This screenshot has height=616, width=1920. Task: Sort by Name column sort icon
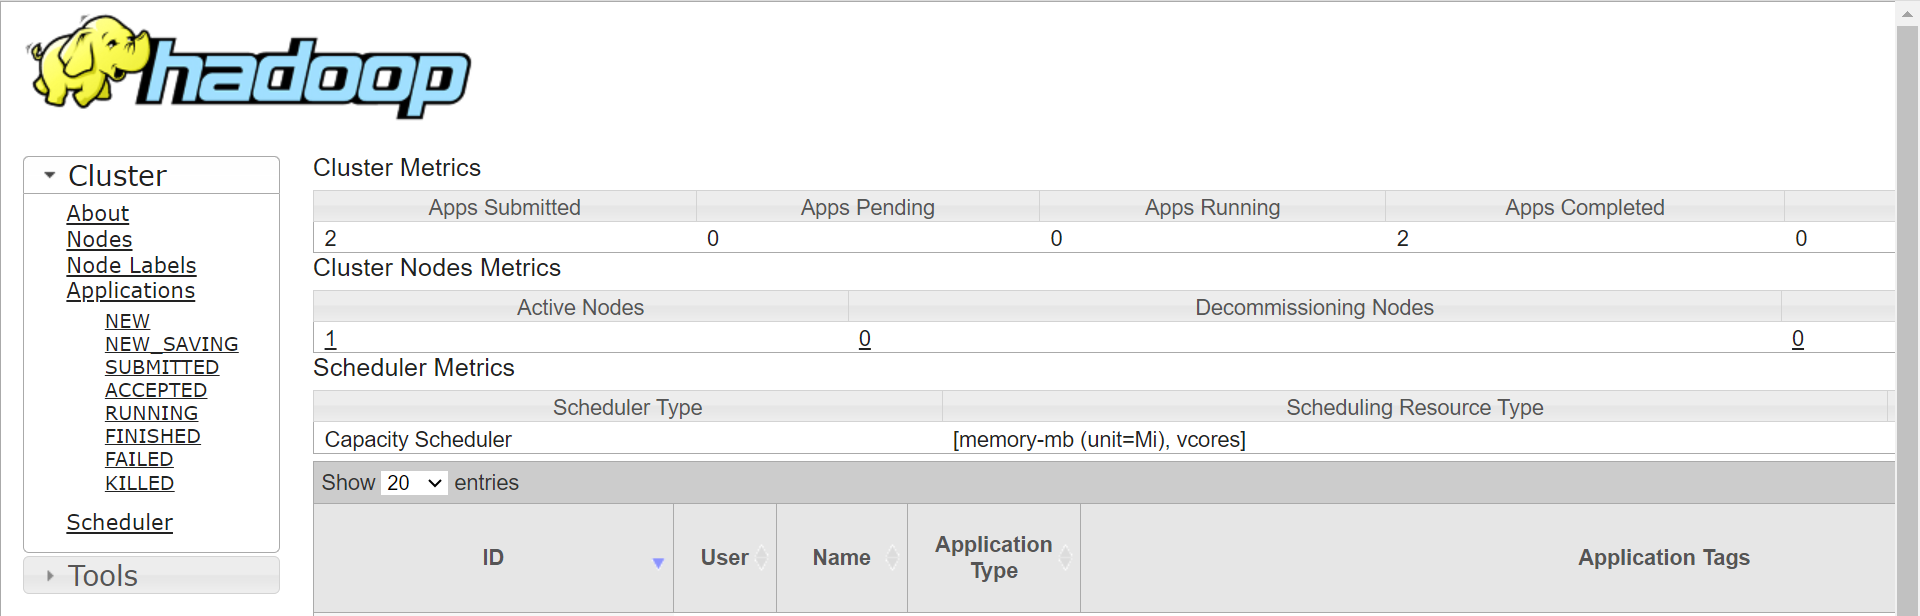coord(892,558)
